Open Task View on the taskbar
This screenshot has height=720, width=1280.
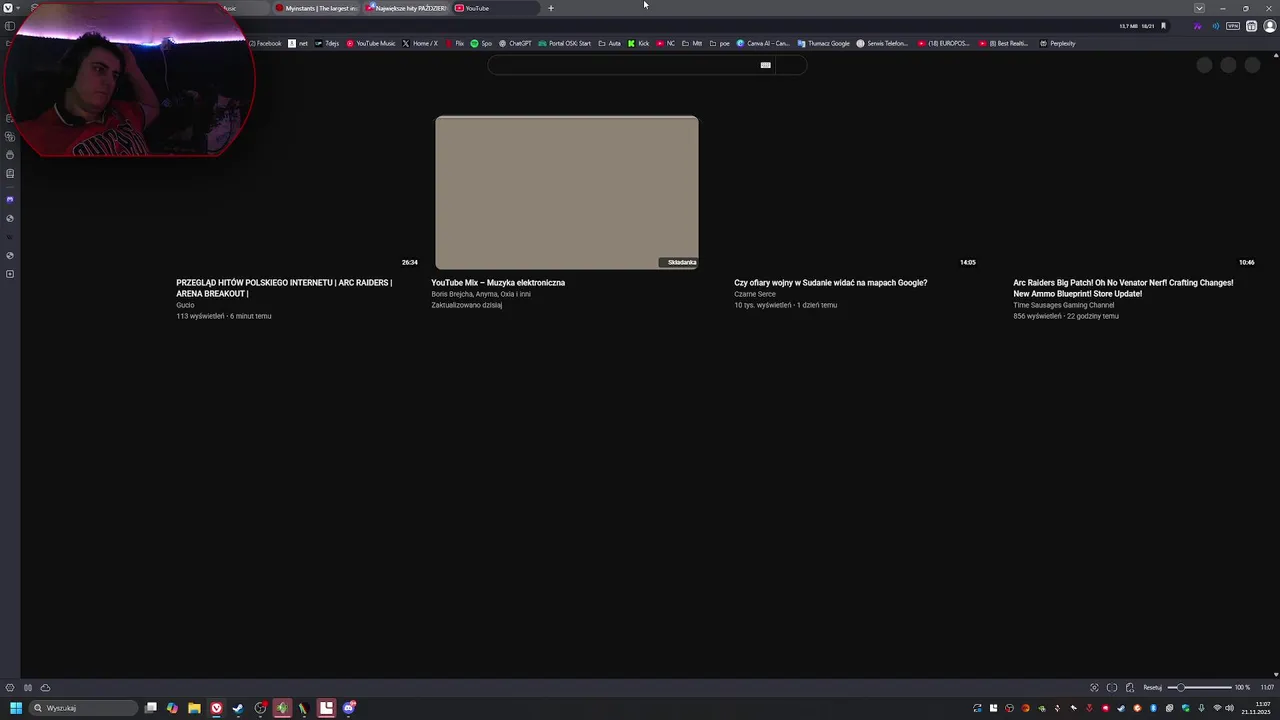[151, 708]
